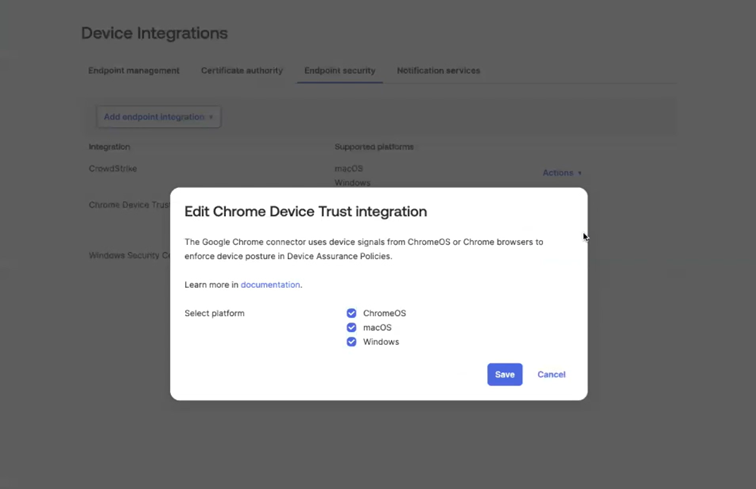Viewport: 756px width, 489px height.
Task: Toggle the ChromeOS platform checkbox
Action: pos(351,313)
